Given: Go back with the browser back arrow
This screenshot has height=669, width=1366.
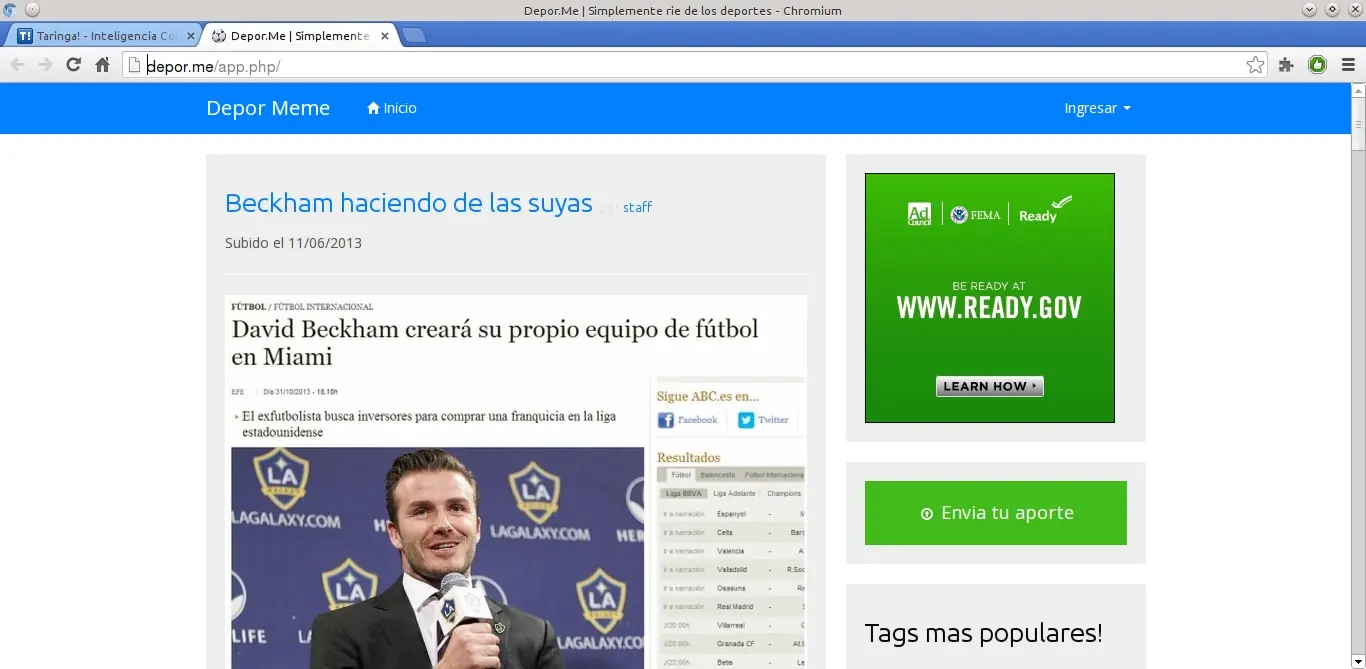Looking at the screenshot, I should pos(17,65).
